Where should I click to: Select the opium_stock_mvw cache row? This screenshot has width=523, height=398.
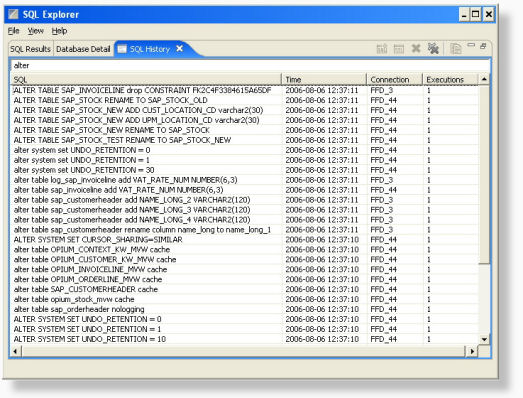tap(245, 299)
